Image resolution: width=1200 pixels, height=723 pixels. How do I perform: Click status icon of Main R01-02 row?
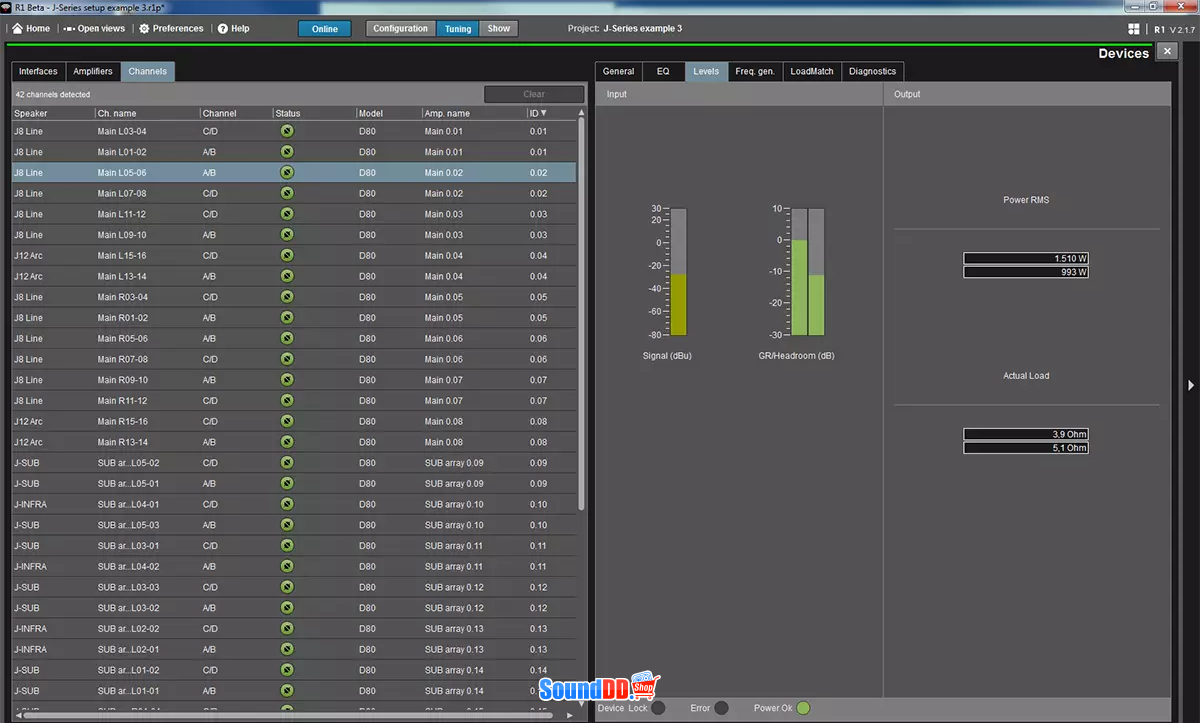287,318
